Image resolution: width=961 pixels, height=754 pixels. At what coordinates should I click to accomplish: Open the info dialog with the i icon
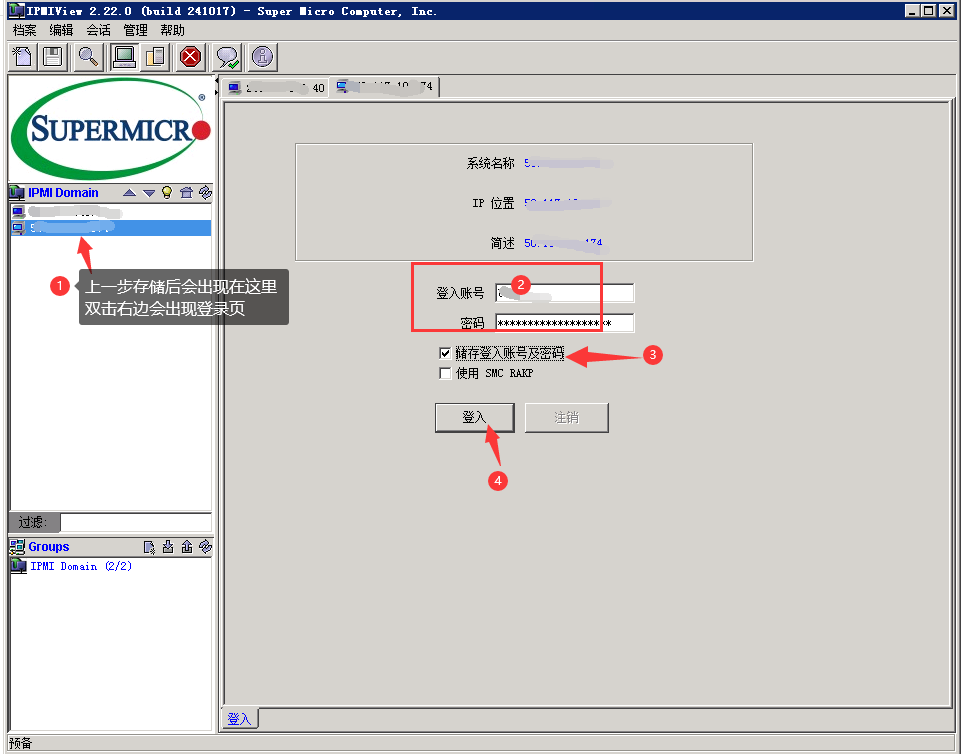click(x=260, y=56)
